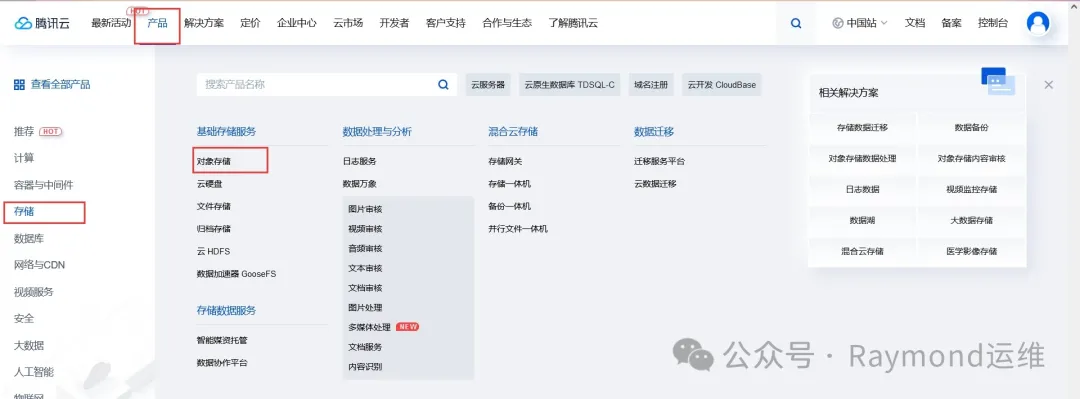The image size is (1080, 399).
Task: Open the 云硬盘 product link
Action: point(209,184)
